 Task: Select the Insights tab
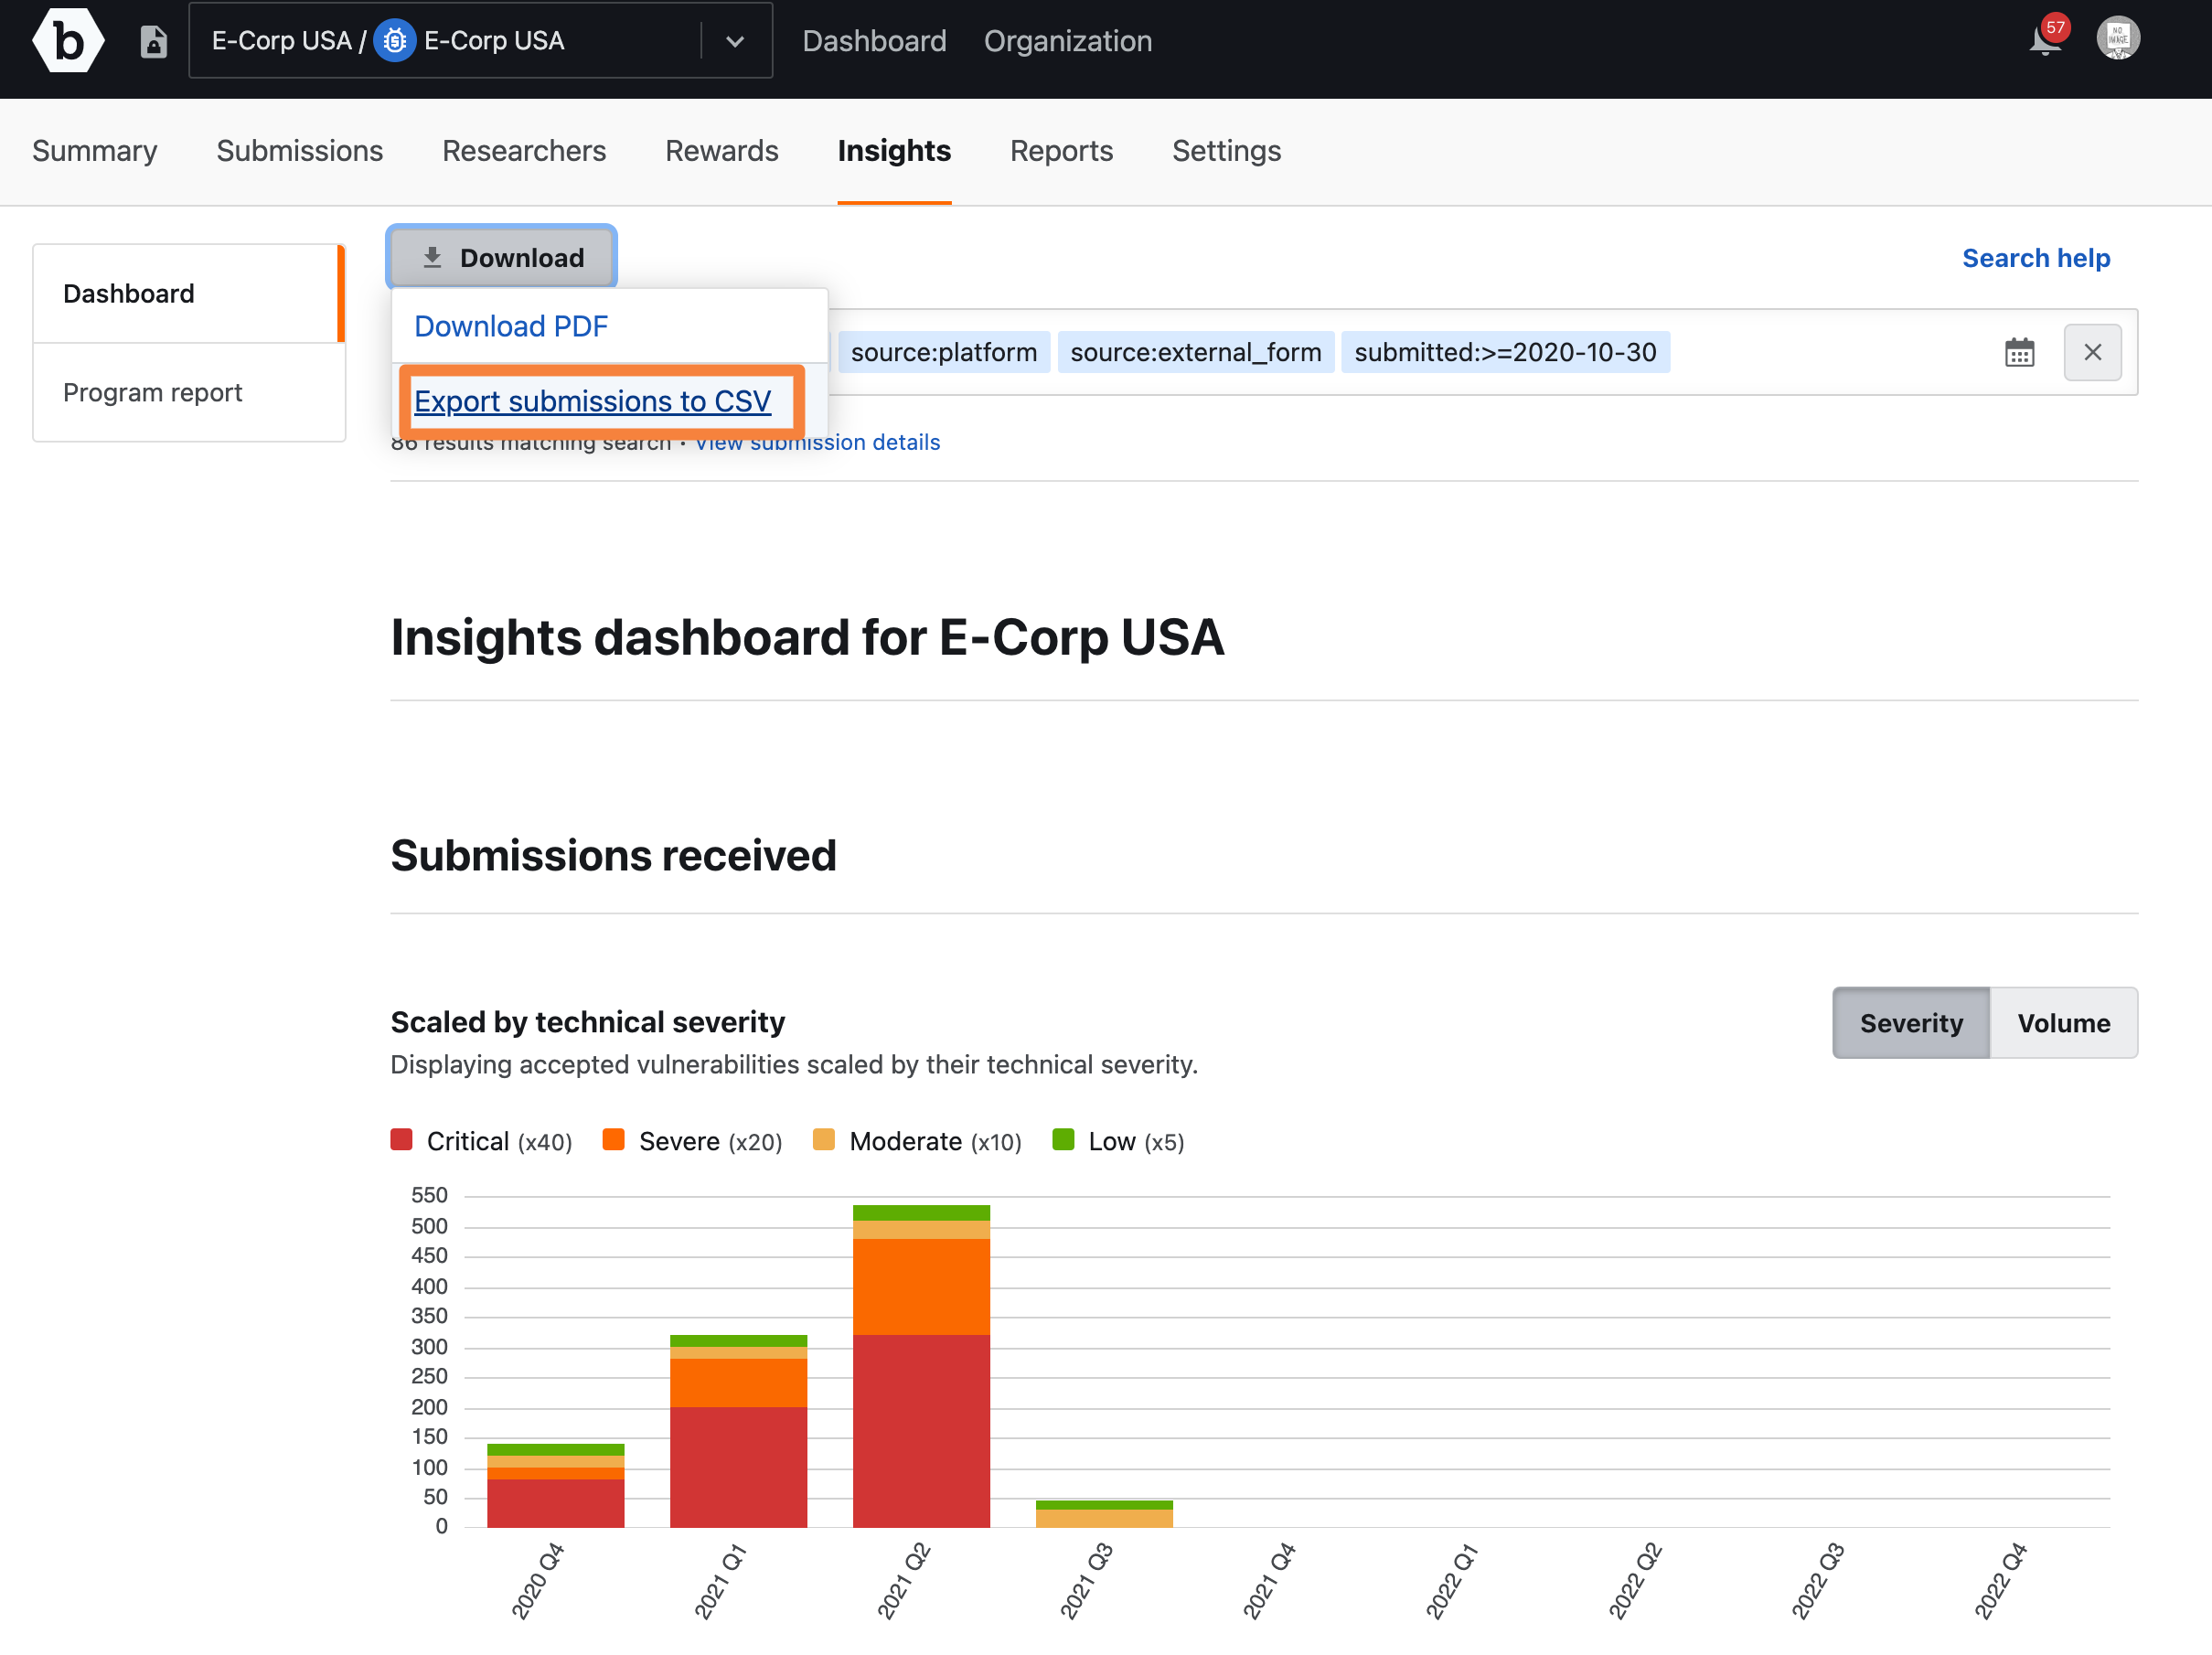(x=894, y=151)
